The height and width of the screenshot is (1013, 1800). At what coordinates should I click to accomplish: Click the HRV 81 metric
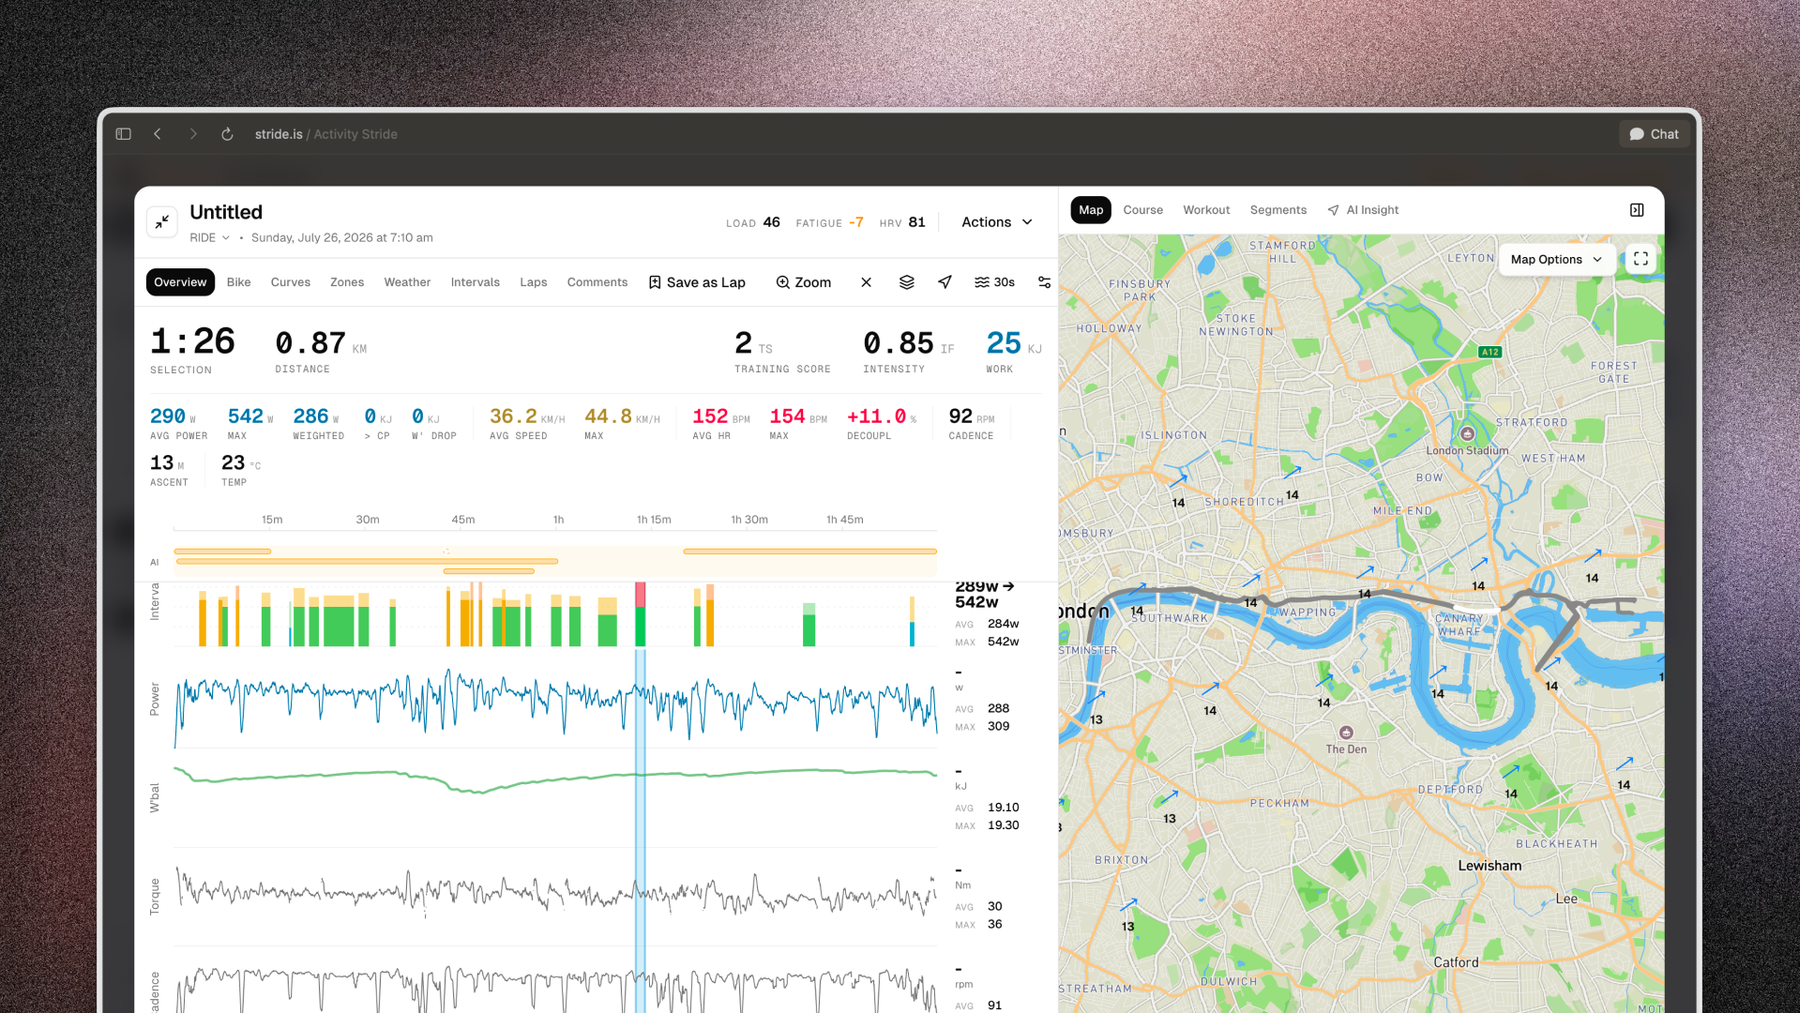coord(902,222)
